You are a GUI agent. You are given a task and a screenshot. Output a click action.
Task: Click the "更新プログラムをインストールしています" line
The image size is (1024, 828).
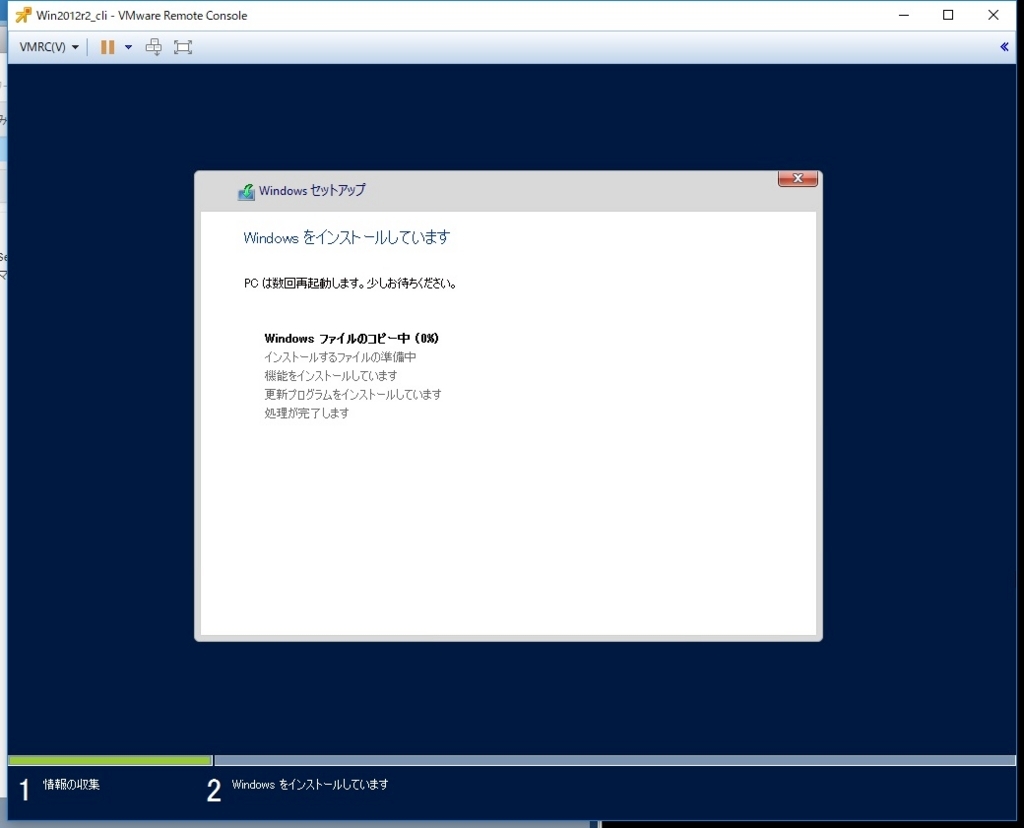[353, 394]
